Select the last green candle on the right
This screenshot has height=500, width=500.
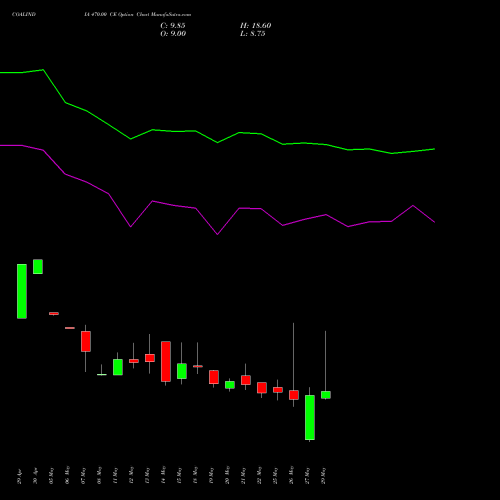point(326,395)
